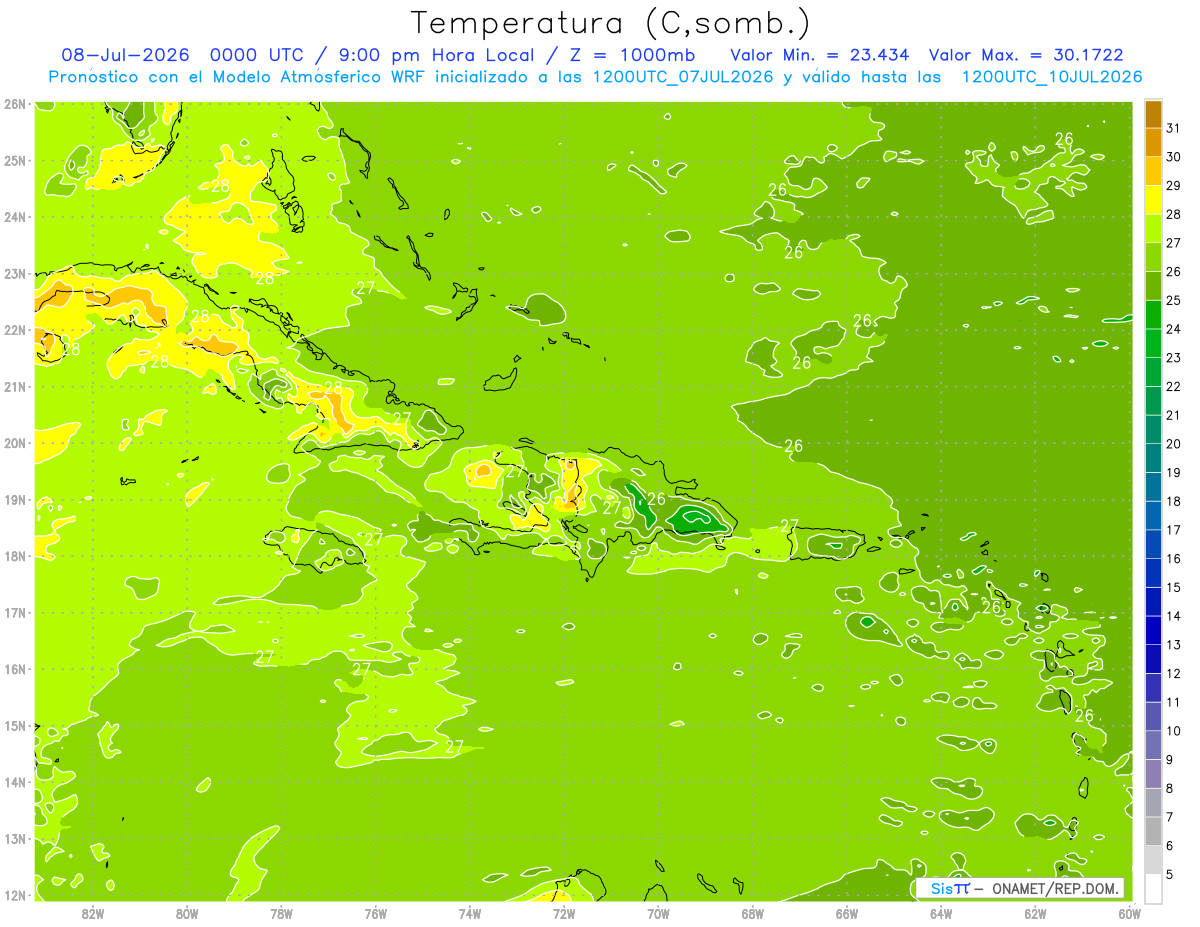Pick the green swatch between 25 and 26
The height and width of the screenshot is (927, 1200).
(x=1153, y=285)
